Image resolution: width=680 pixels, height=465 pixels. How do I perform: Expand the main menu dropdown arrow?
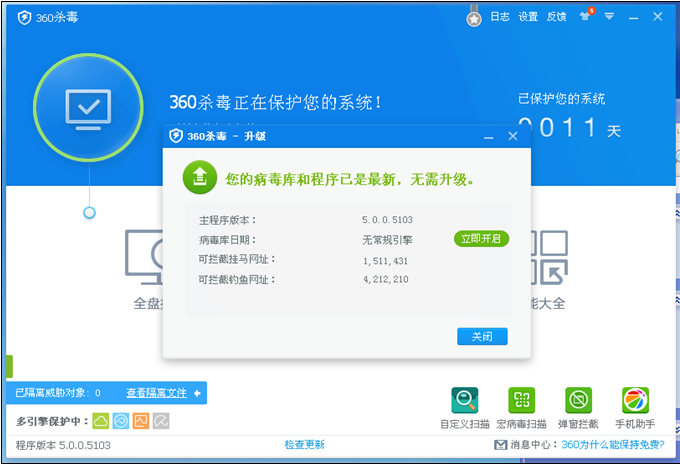609,16
